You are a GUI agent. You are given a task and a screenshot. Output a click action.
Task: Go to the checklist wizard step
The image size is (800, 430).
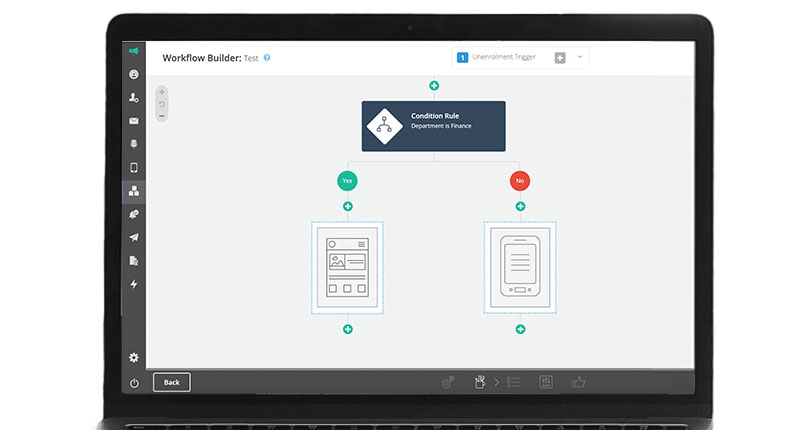[513, 382]
